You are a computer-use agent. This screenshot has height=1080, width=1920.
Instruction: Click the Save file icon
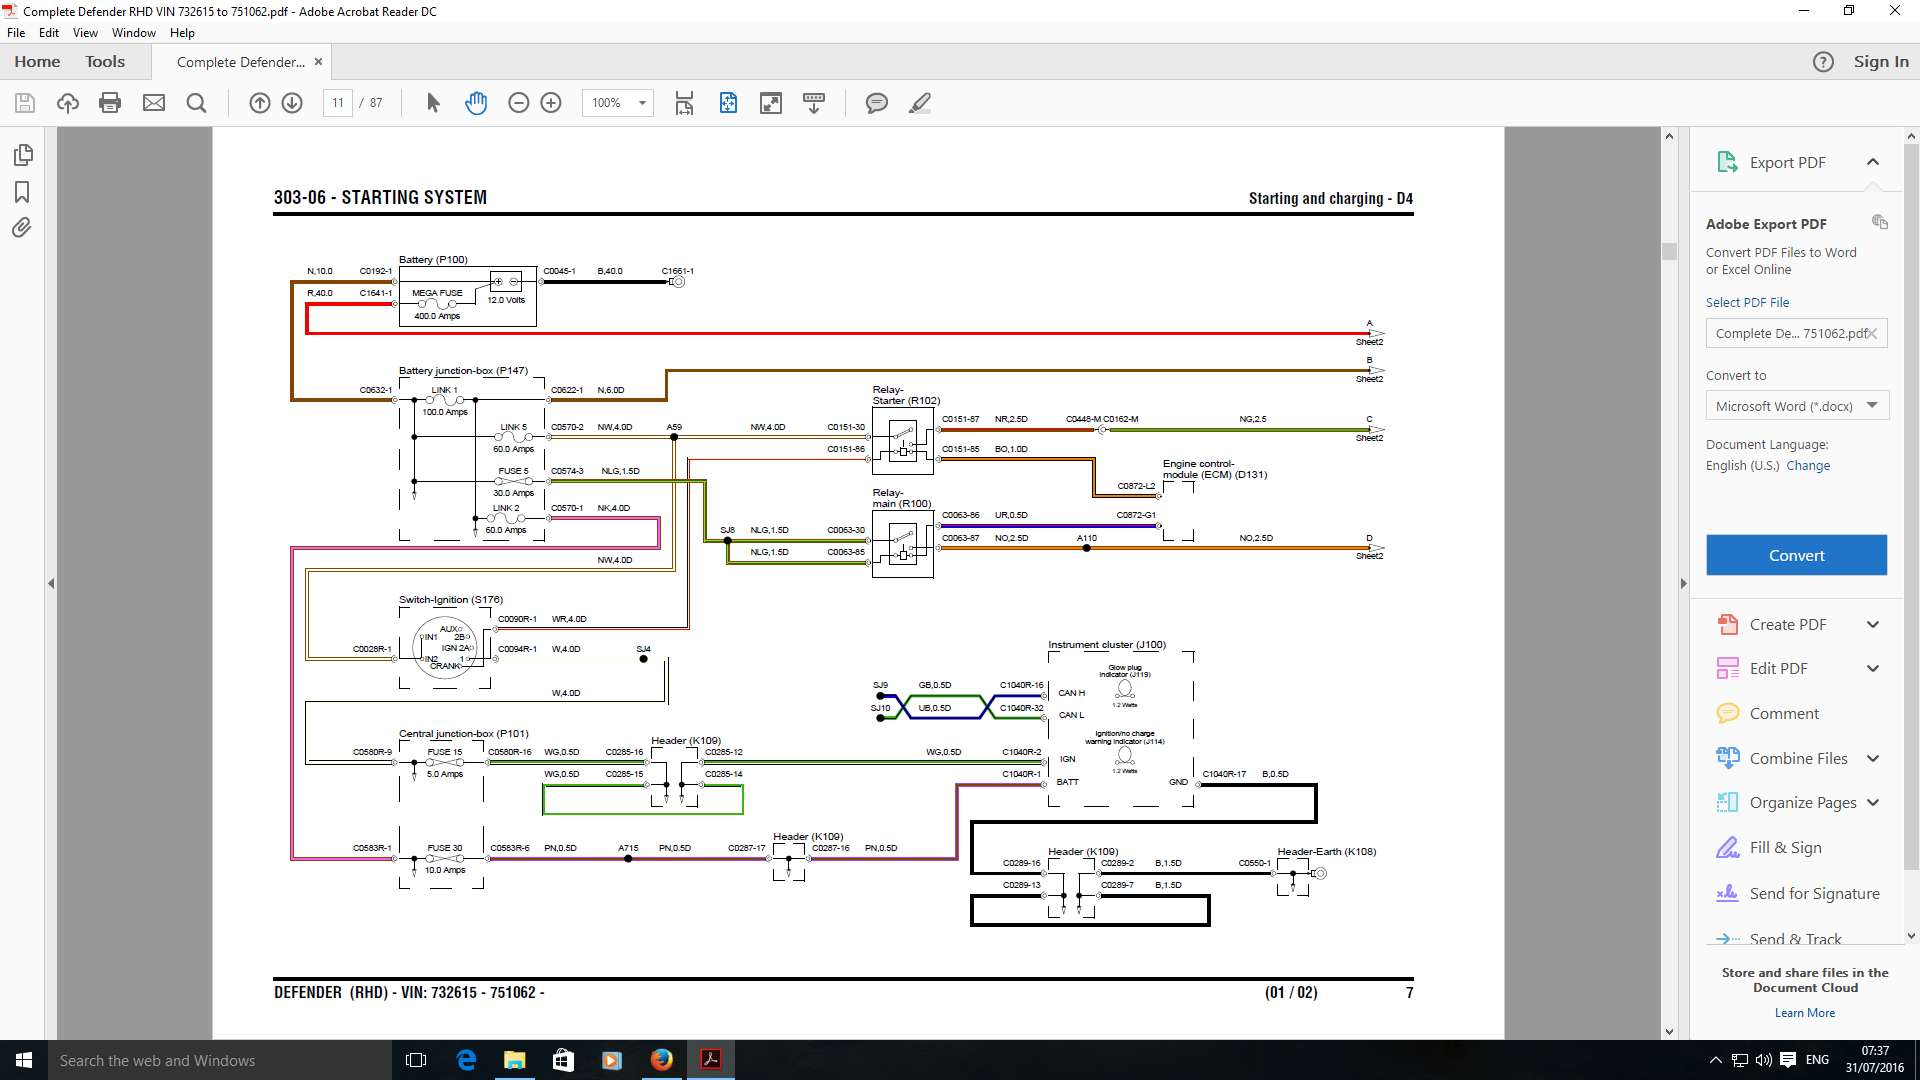[25, 103]
